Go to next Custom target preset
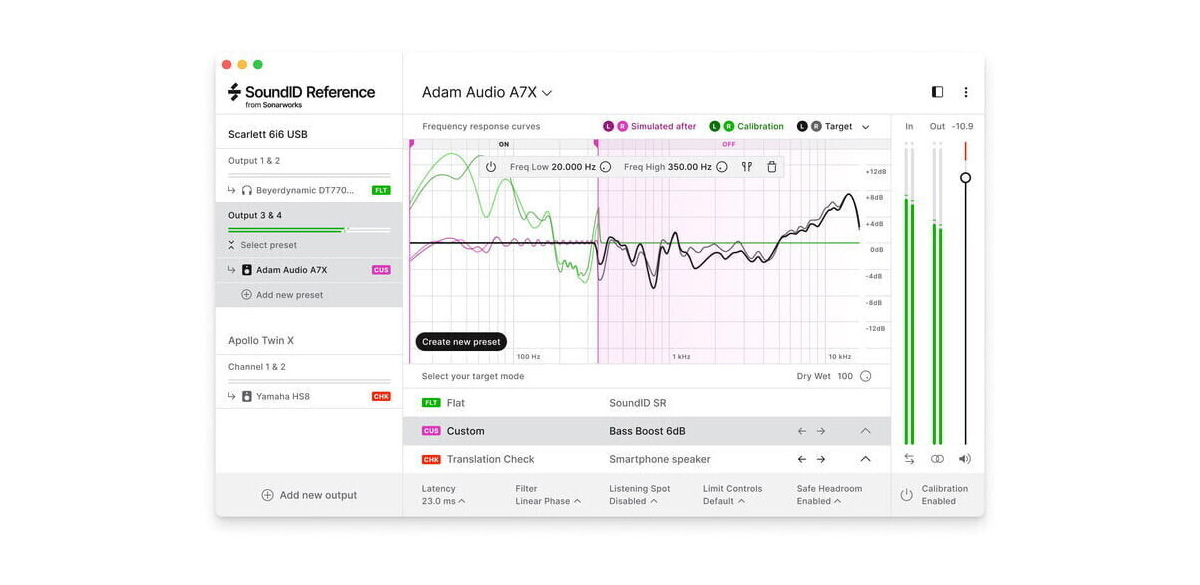The height and width of the screenshot is (585, 1200). point(821,431)
